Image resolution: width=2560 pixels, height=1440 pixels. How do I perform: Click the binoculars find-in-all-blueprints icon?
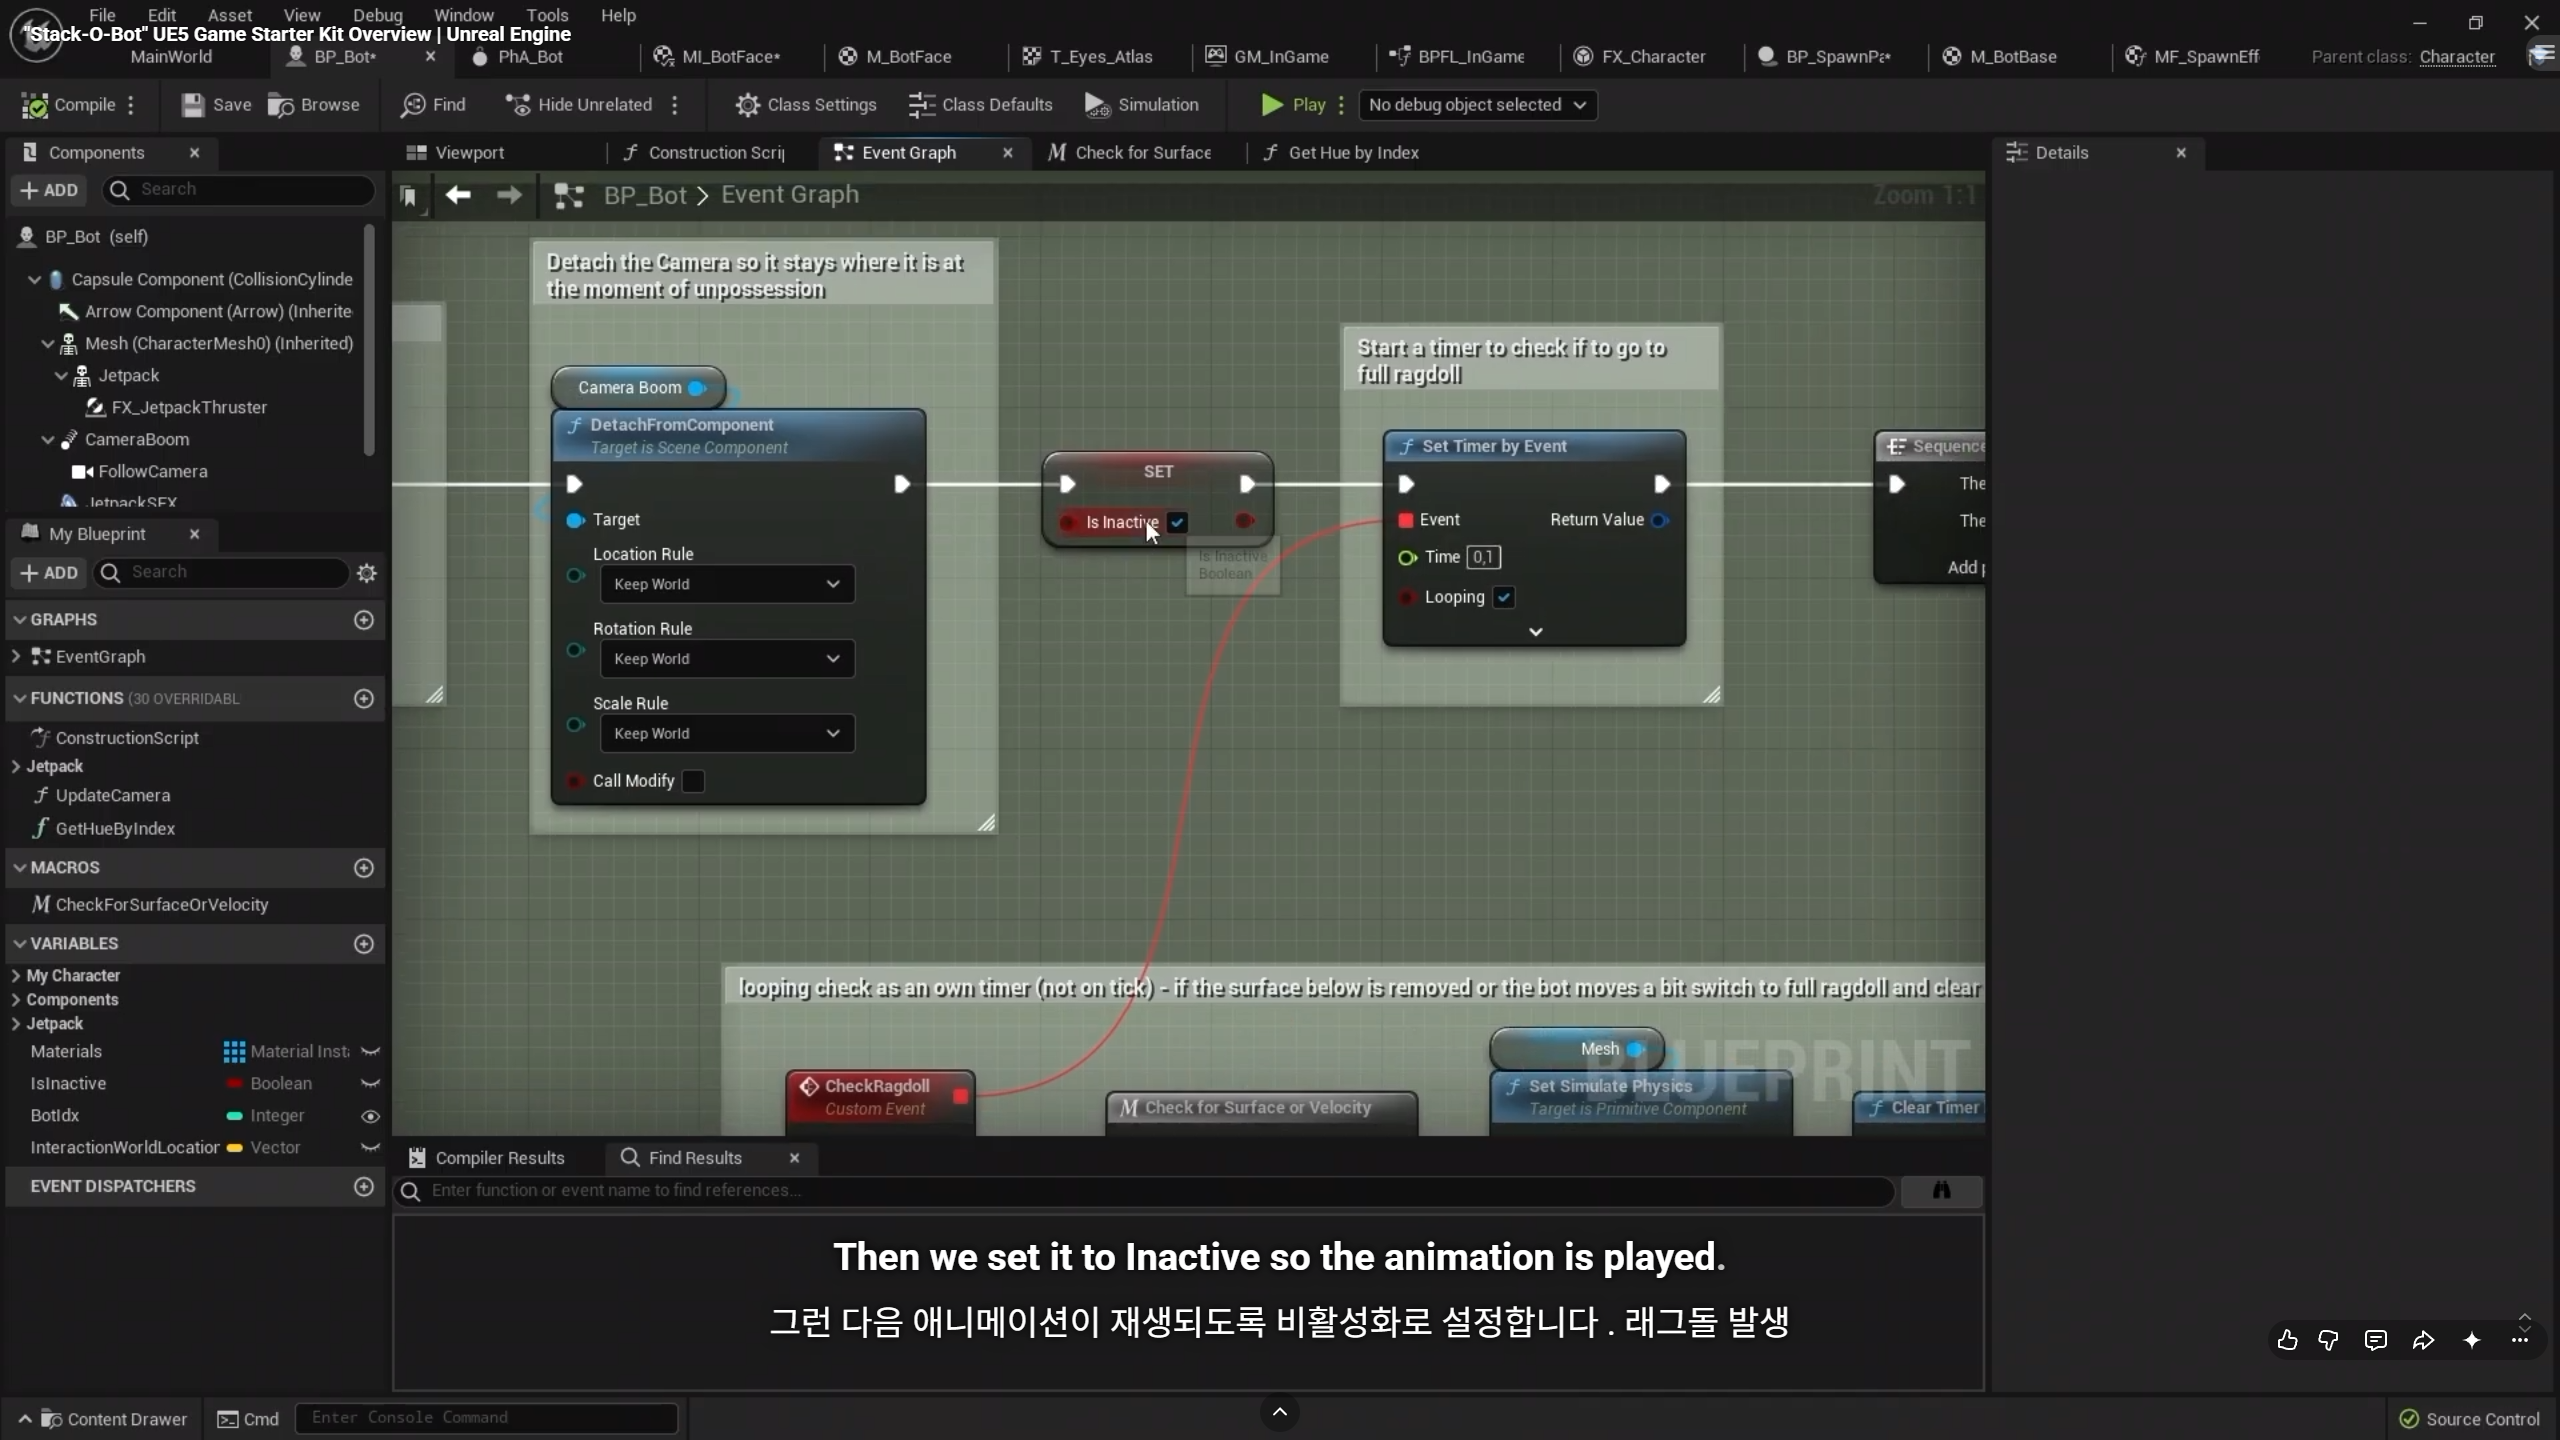point(1941,1190)
